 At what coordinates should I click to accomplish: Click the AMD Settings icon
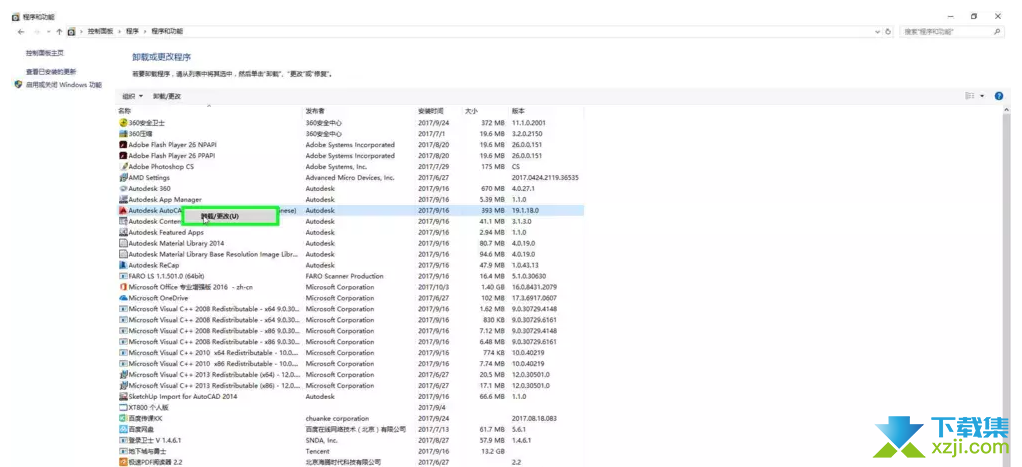click(123, 177)
